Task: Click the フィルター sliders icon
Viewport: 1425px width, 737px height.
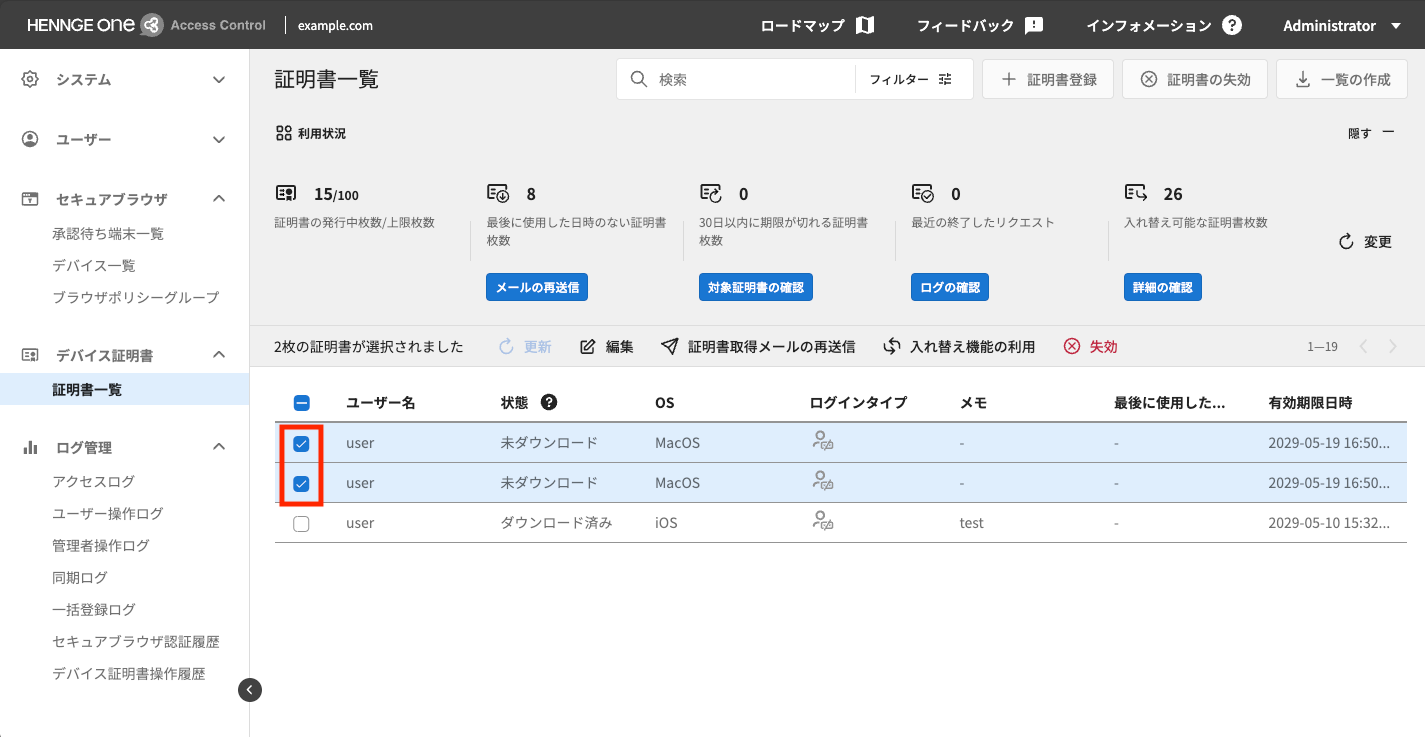Action: point(945,79)
